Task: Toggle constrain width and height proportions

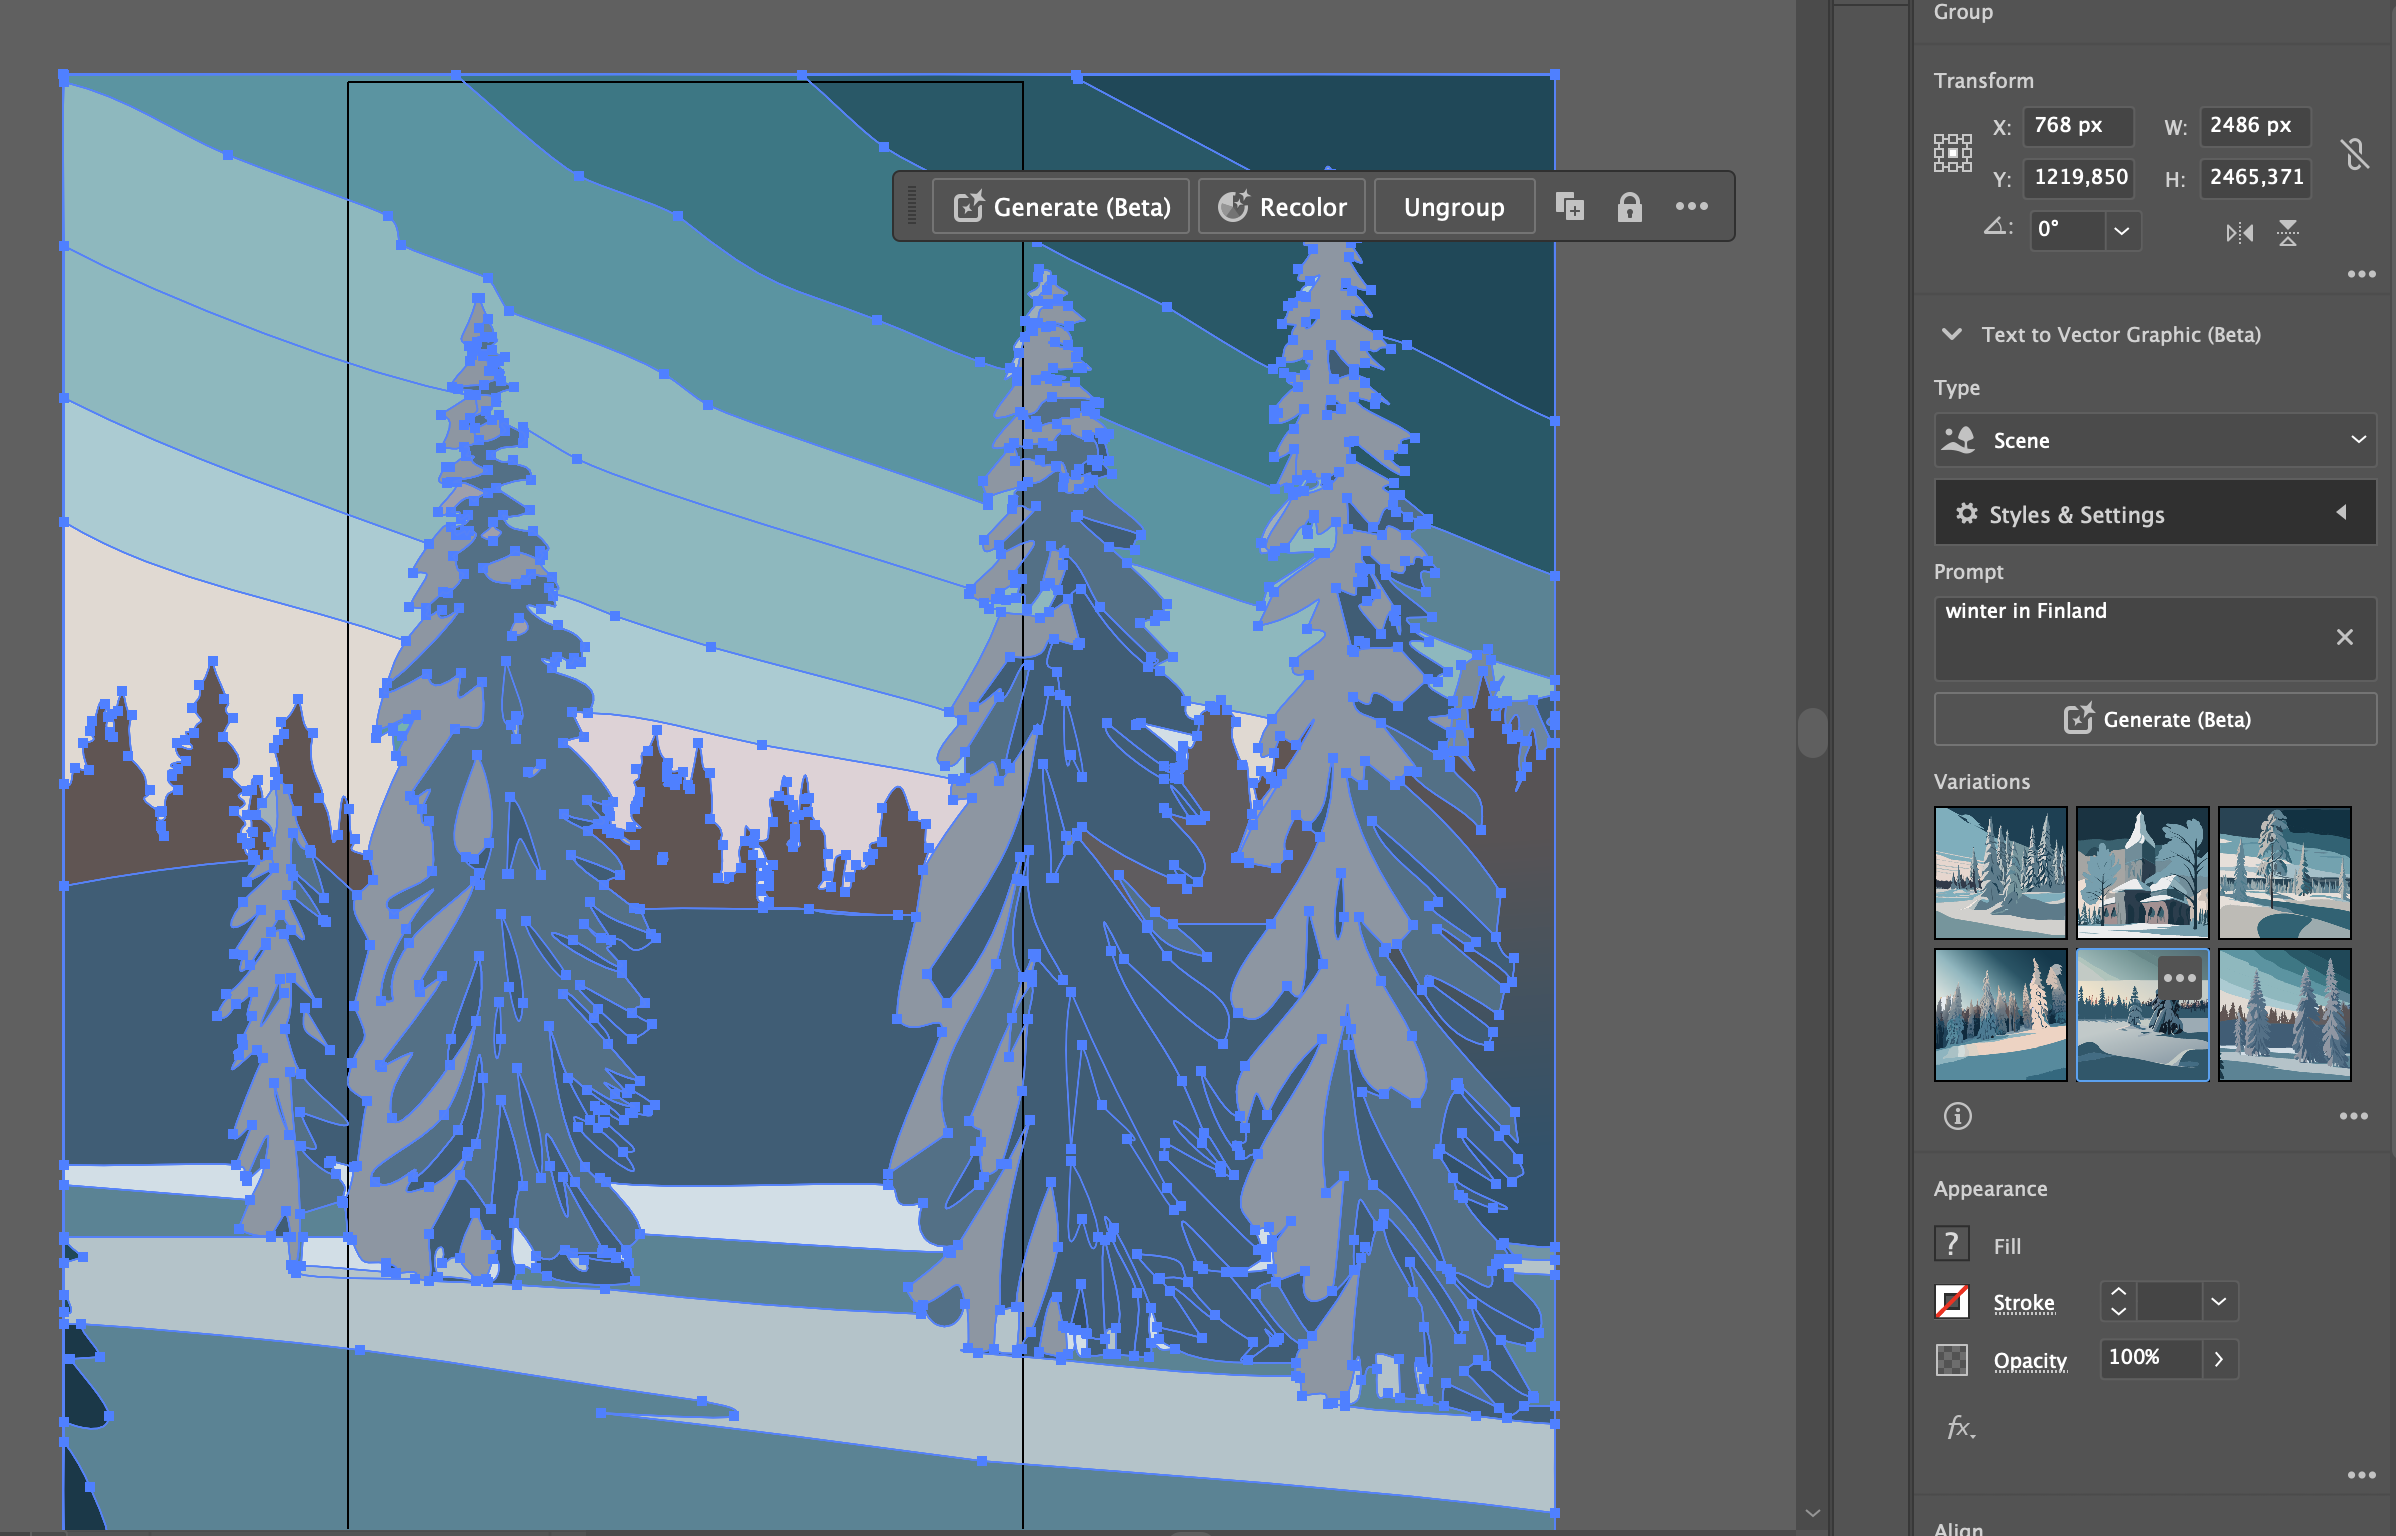Action: click(x=2355, y=154)
